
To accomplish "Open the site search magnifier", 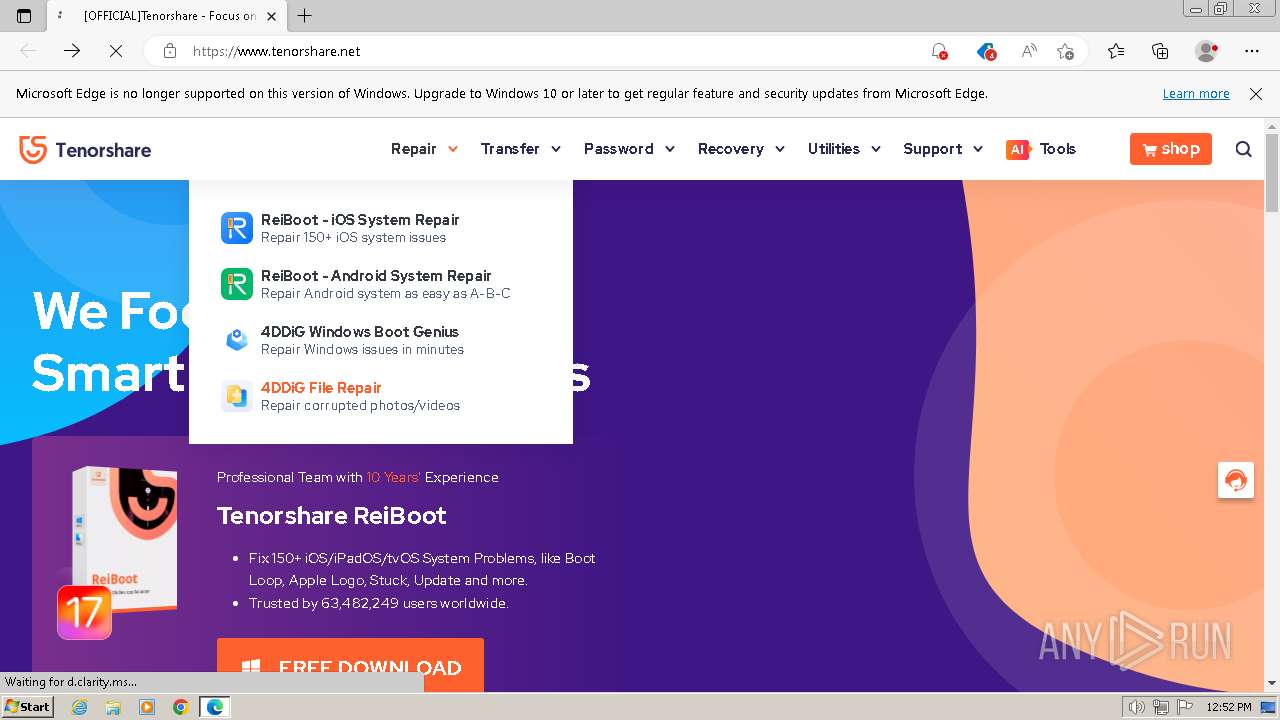I will [x=1243, y=149].
